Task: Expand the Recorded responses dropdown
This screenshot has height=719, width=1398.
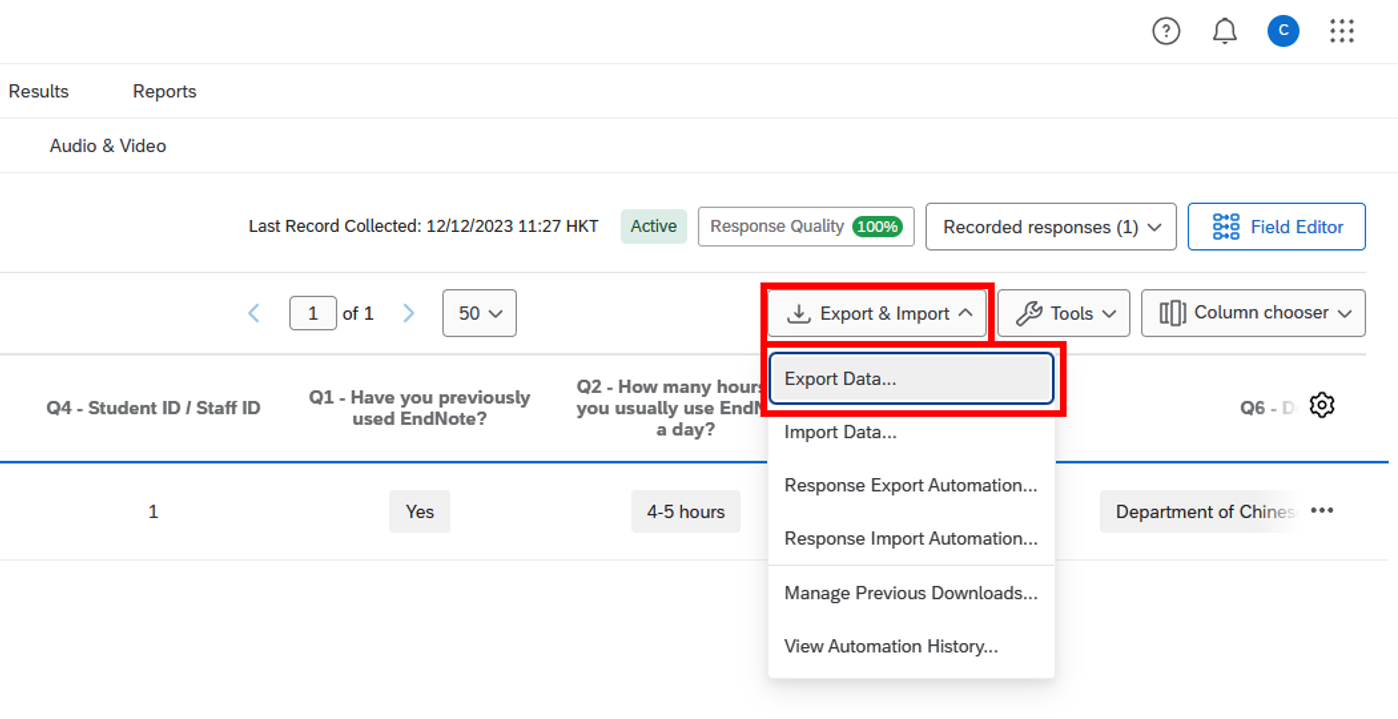Action: [x=1050, y=227]
